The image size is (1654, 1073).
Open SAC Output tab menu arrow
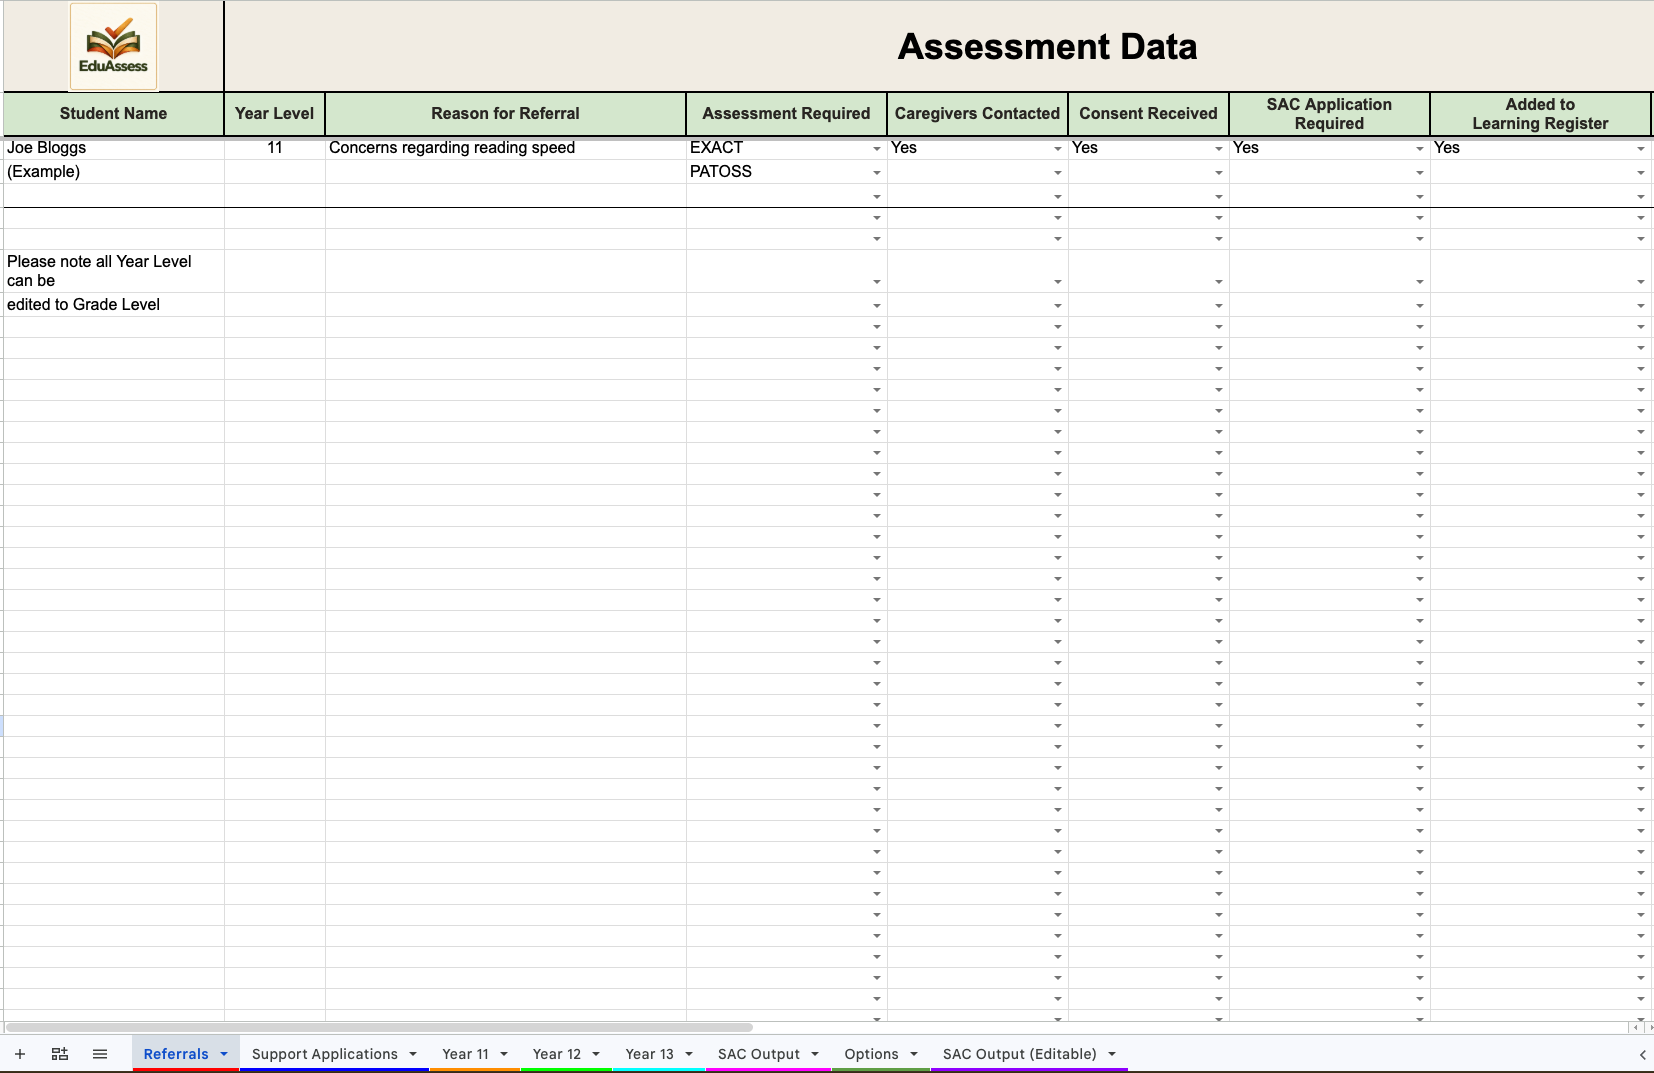[815, 1054]
